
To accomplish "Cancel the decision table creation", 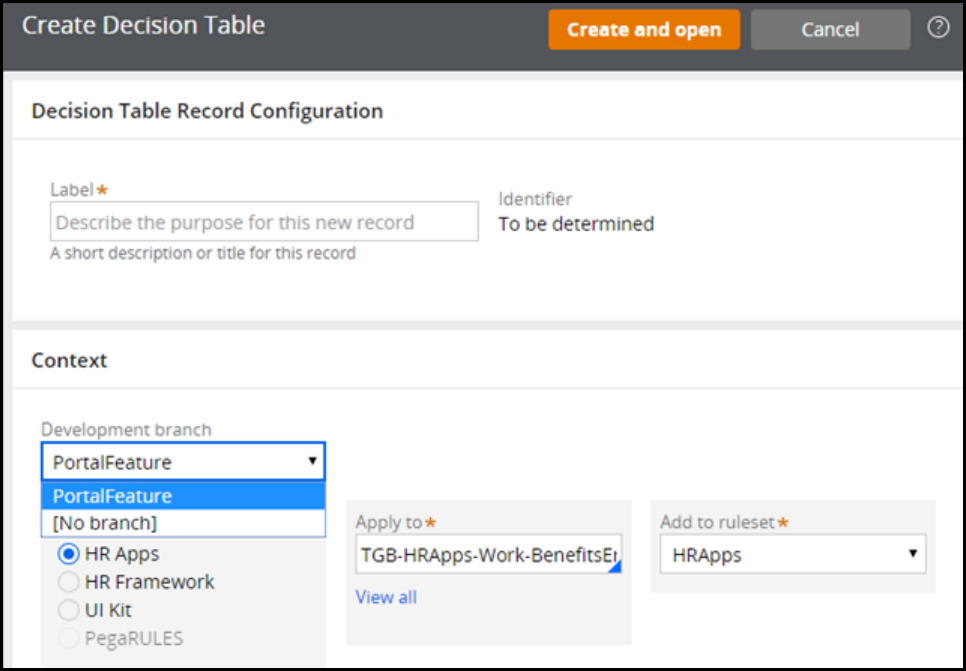I will pyautogui.click(x=830, y=30).
